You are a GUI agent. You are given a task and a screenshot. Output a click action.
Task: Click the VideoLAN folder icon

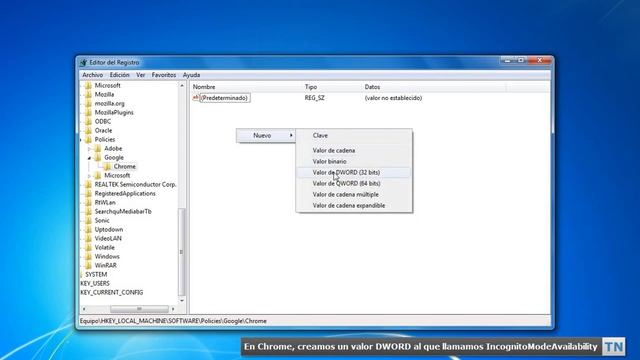pyautogui.click(x=88, y=238)
